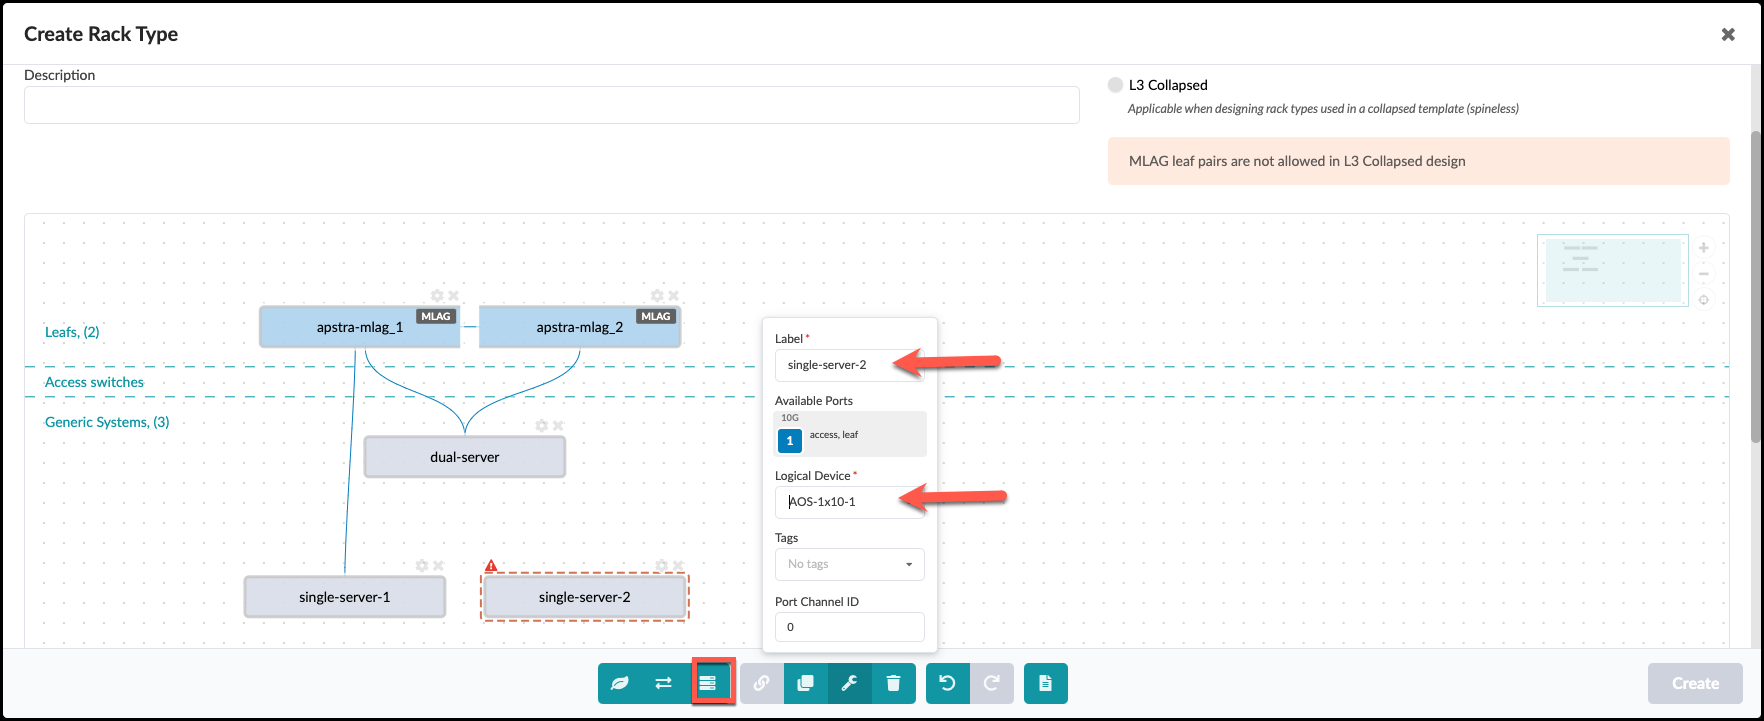Select port 1 in Available Ports
The image size is (1764, 721).
click(790, 440)
